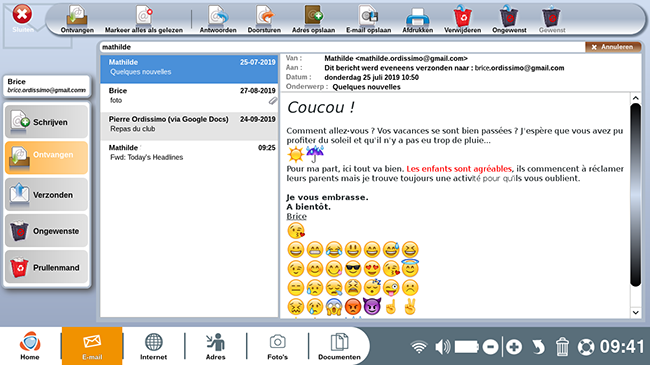This screenshot has width=650, height=365.
Task: Zoom in with the plus button
Action: pyautogui.click(x=514, y=347)
